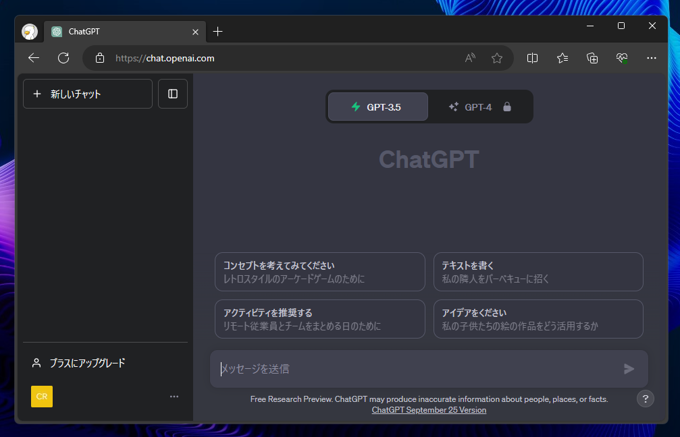Choose the アクティビティを推奨する suggestion card
This screenshot has height=437, width=680.
320,319
